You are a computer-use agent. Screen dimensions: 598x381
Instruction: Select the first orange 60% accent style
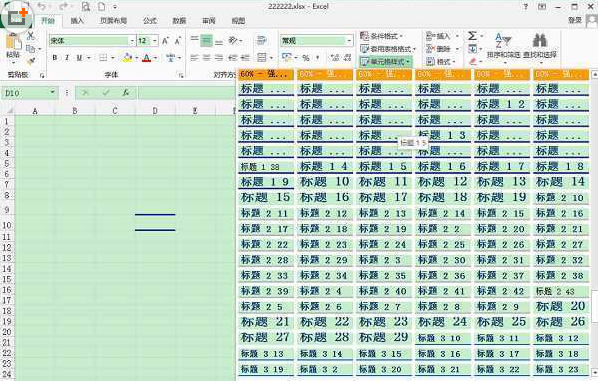tap(266, 74)
